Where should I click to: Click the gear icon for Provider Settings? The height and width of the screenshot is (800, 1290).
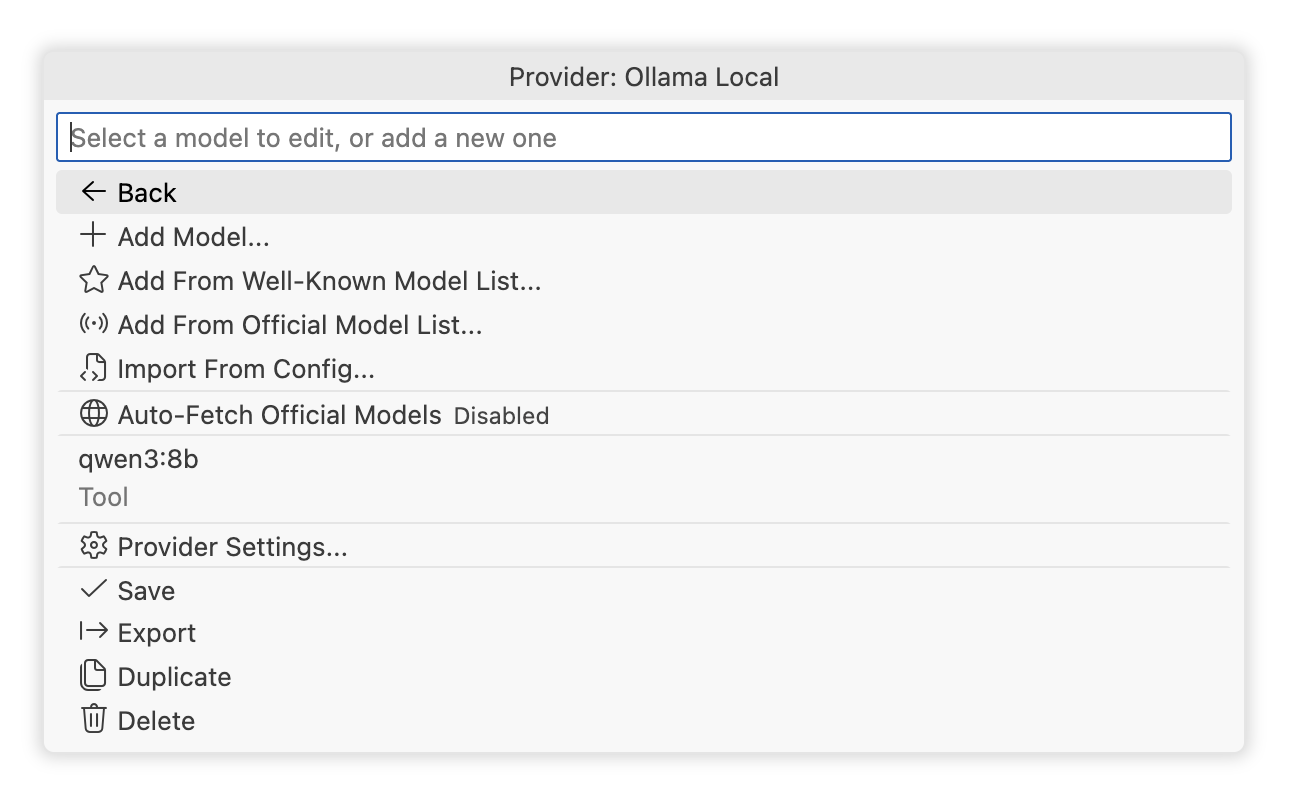pos(93,546)
